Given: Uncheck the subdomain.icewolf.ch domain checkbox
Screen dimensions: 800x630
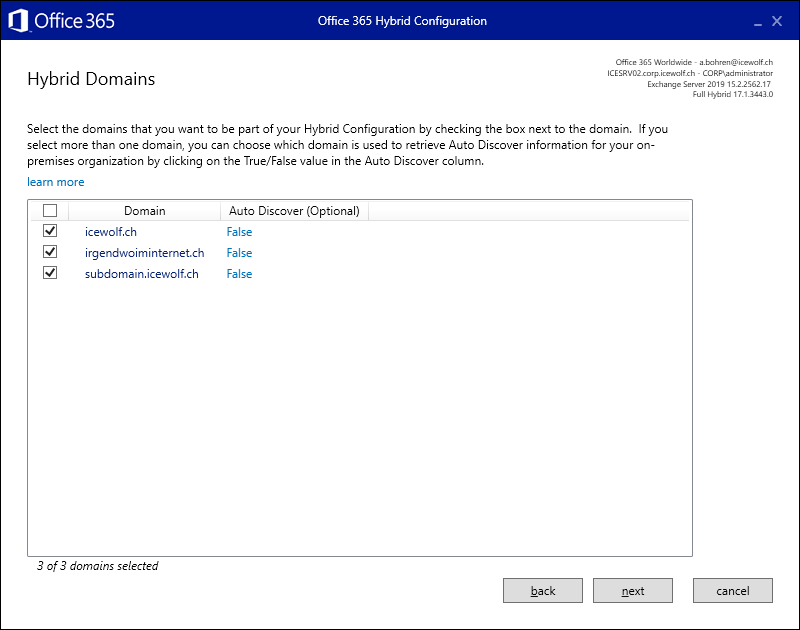Looking at the screenshot, I should coord(50,273).
